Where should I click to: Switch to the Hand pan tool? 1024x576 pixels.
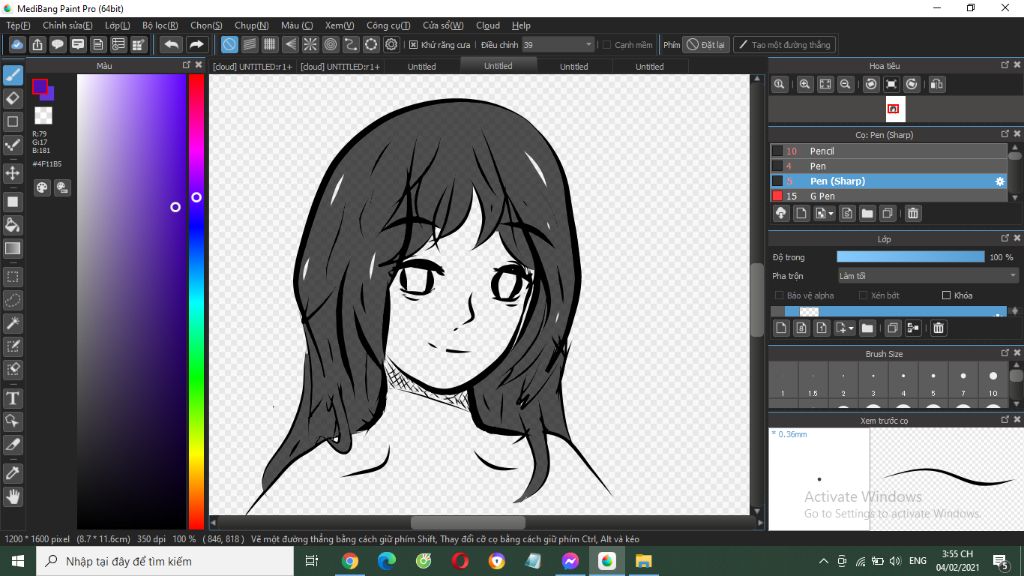pos(12,497)
